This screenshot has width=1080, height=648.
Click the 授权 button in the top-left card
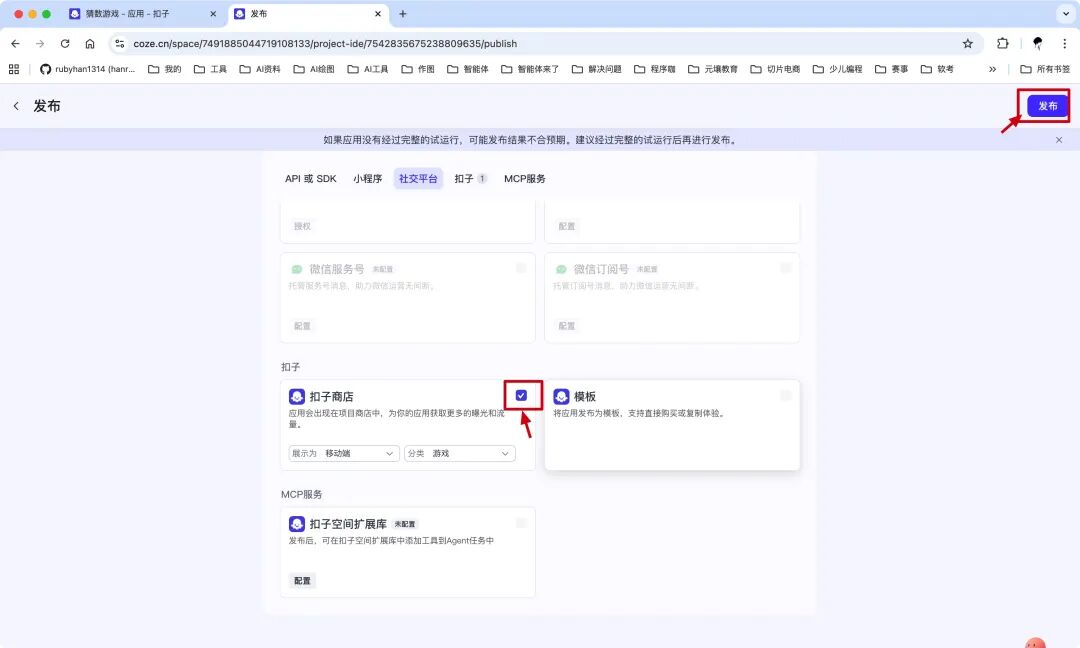[x=302, y=226]
